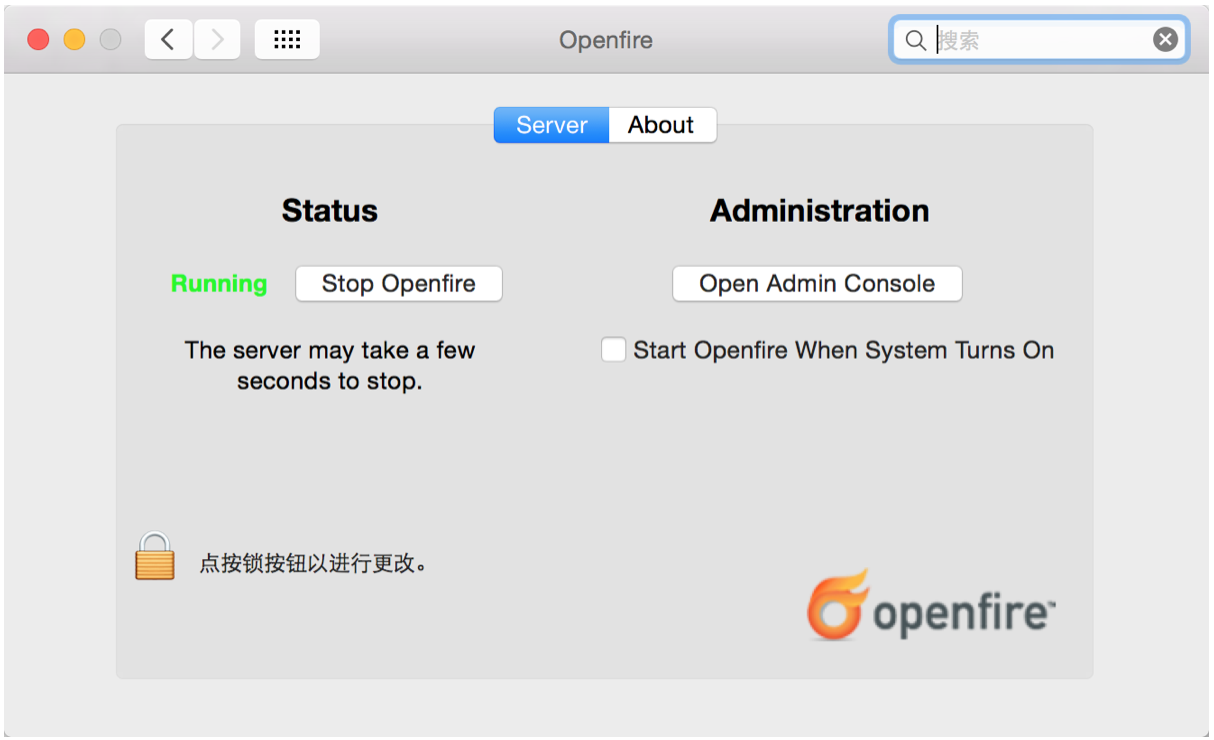Enable Start Openfire When System Turns On

pyautogui.click(x=613, y=350)
